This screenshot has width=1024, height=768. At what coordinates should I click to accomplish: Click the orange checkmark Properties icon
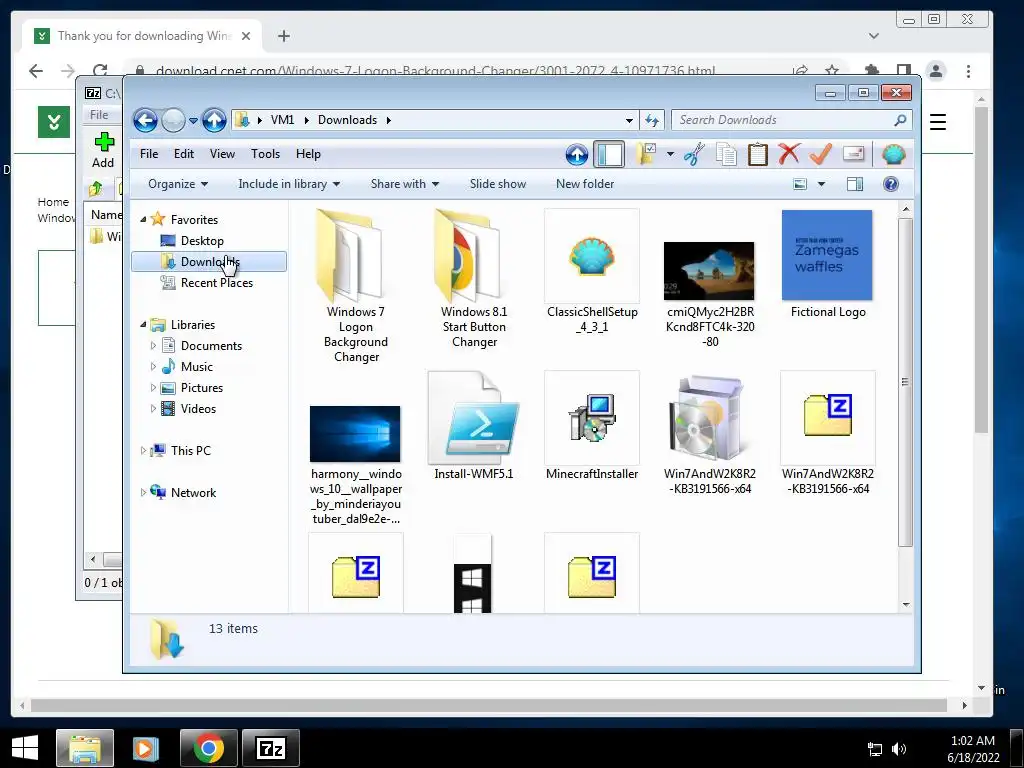820,154
